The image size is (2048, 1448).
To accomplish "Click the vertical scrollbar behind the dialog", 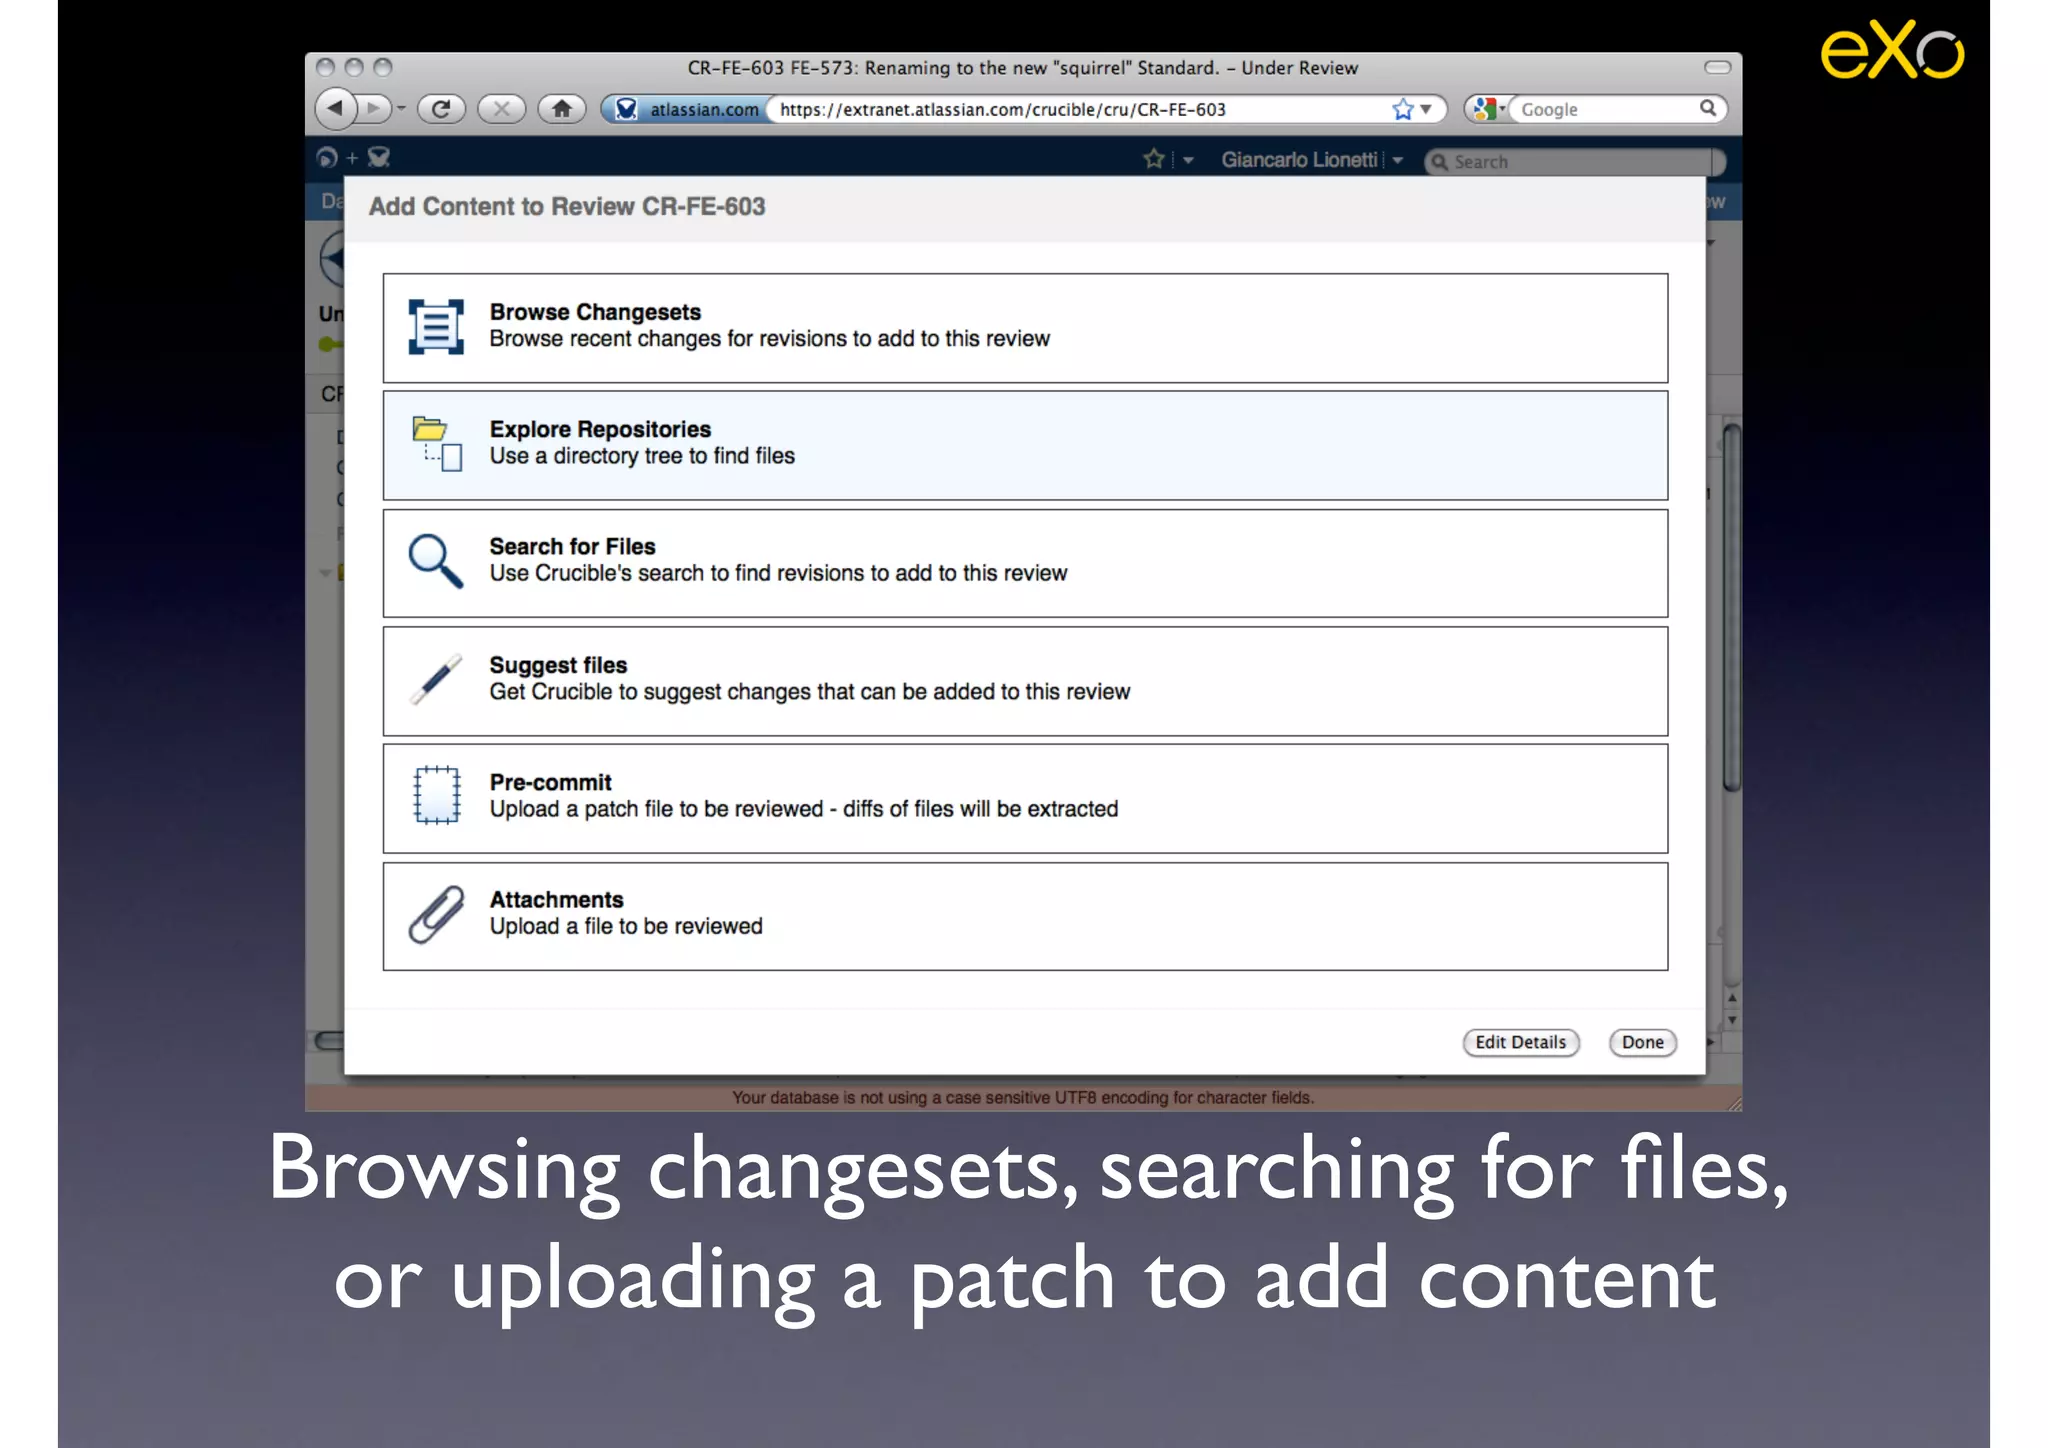I will (1732, 608).
